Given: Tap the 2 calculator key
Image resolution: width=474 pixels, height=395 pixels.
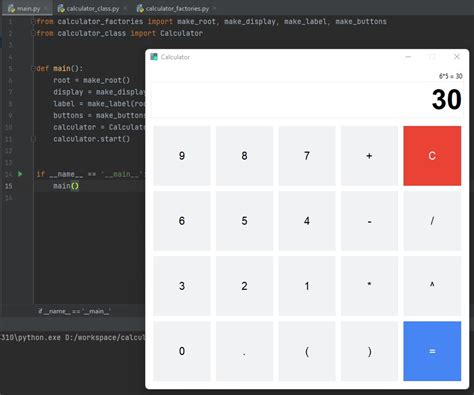Looking at the screenshot, I should pos(244,286).
